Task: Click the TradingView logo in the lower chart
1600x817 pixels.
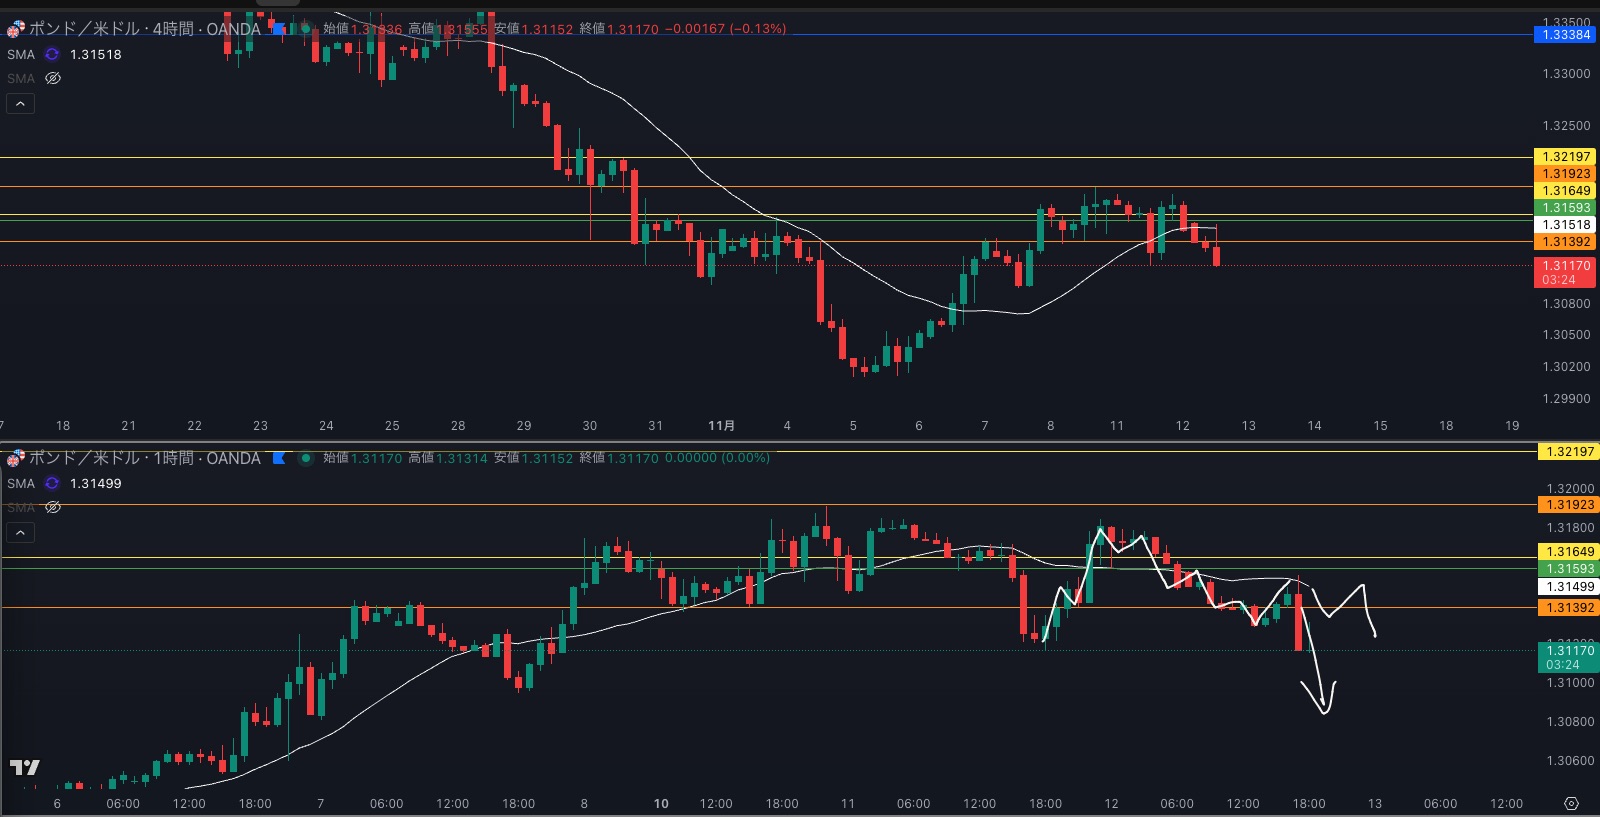Action: (x=25, y=767)
